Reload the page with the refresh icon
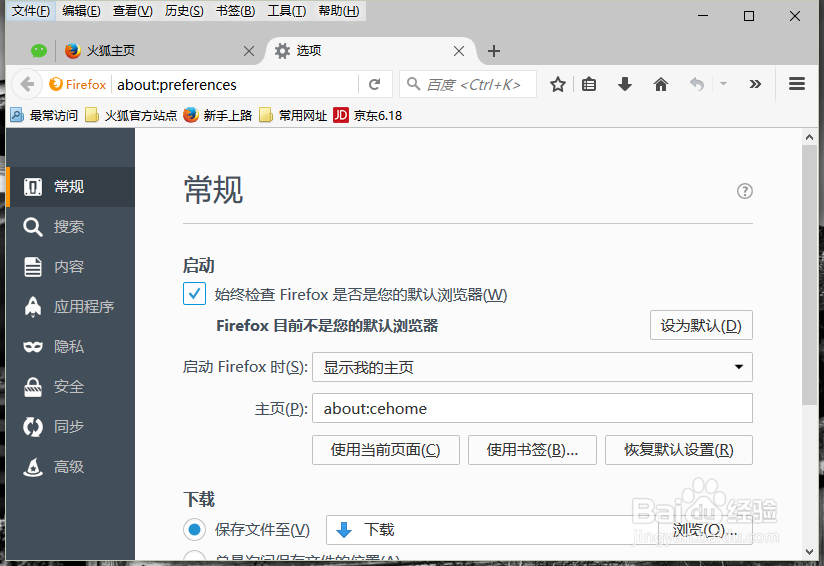This screenshot has height=566, width=824. click(374, 84)
